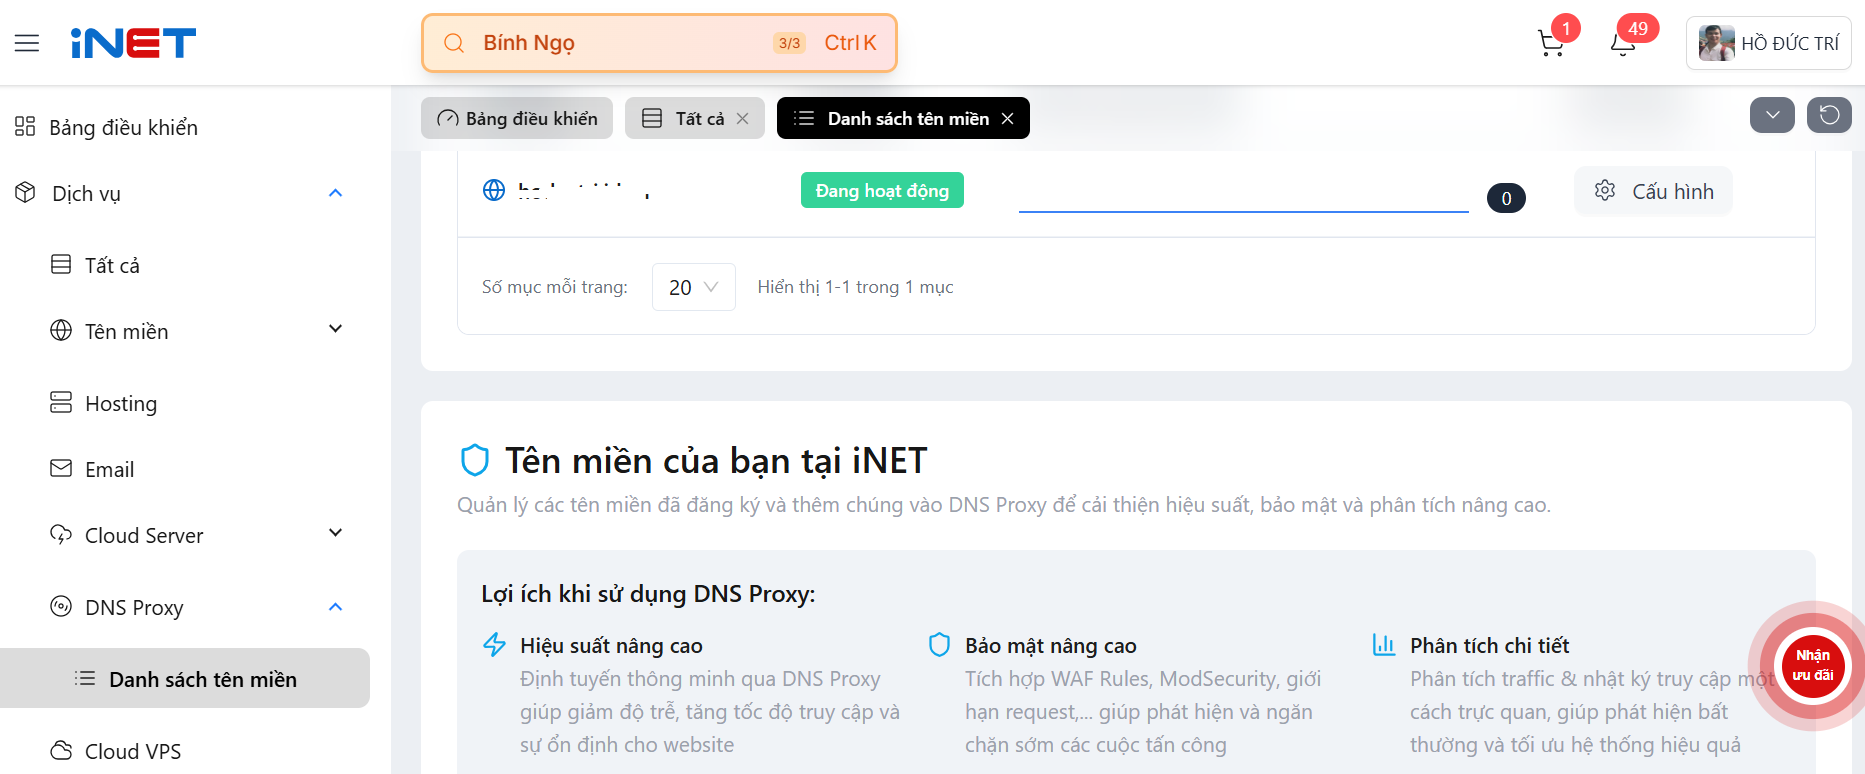Click the lightning Hiệu suất nâng cao icon
Viewport: 1865px width, 774px height.
click(x=494, y=644)
